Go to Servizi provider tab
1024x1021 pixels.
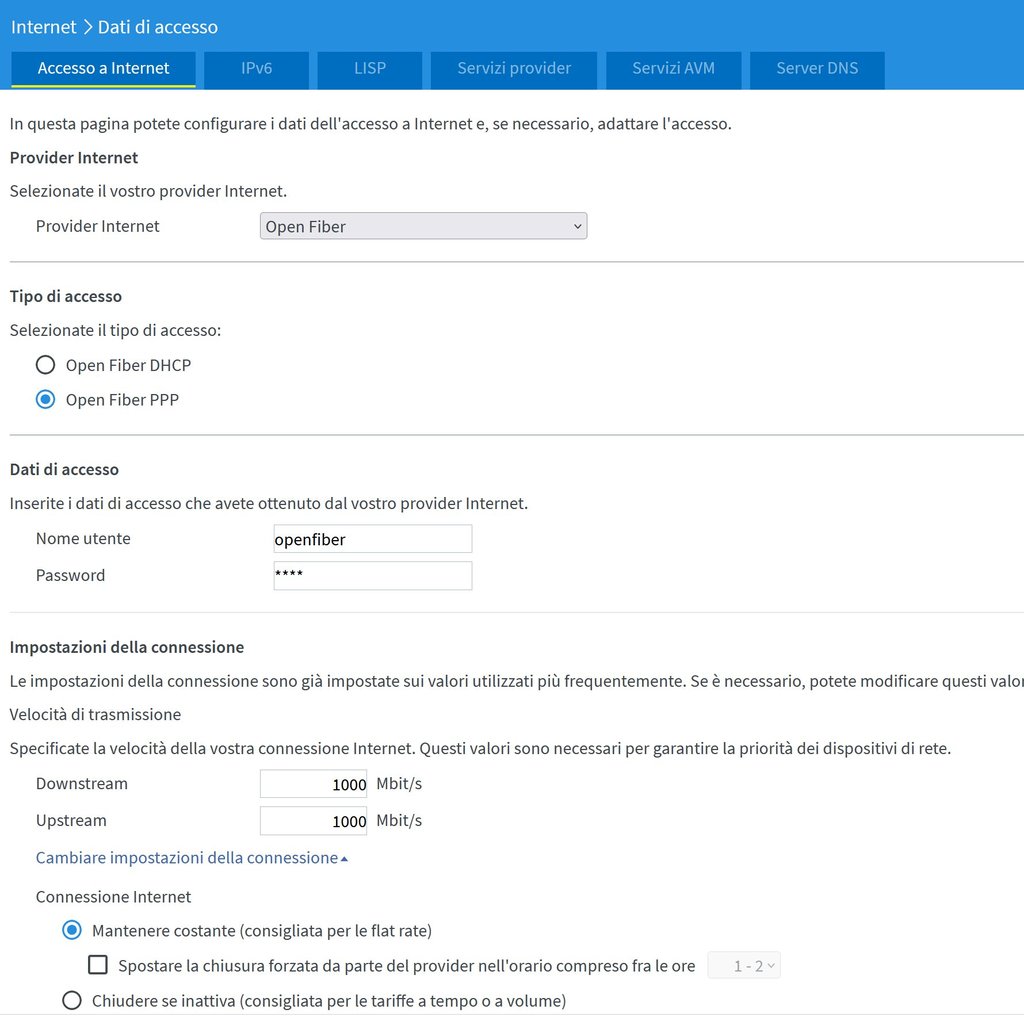(x=513, y=69)
